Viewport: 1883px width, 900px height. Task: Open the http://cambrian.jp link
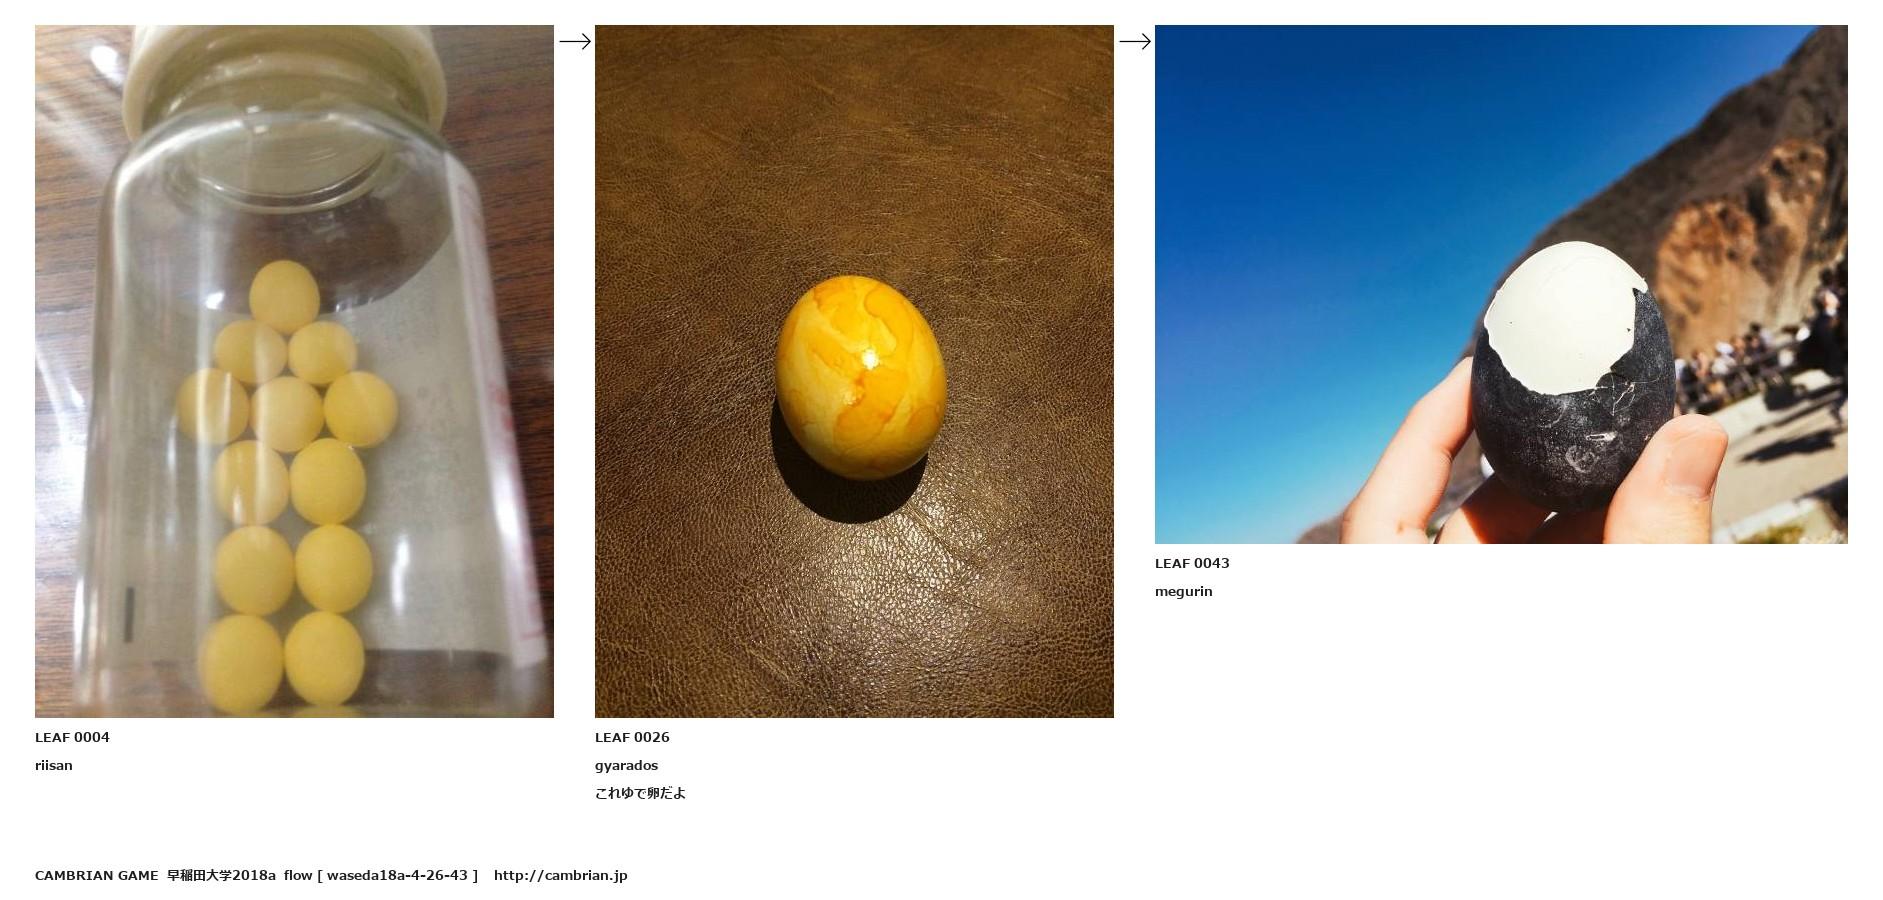click(x=561, y=875)
